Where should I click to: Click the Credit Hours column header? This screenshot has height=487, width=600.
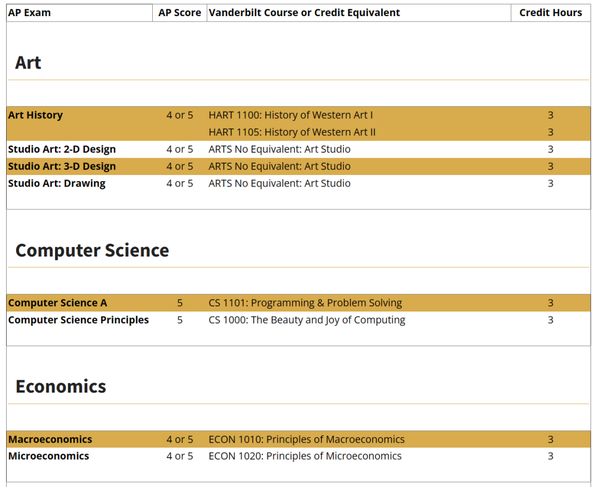coord(551,13)
